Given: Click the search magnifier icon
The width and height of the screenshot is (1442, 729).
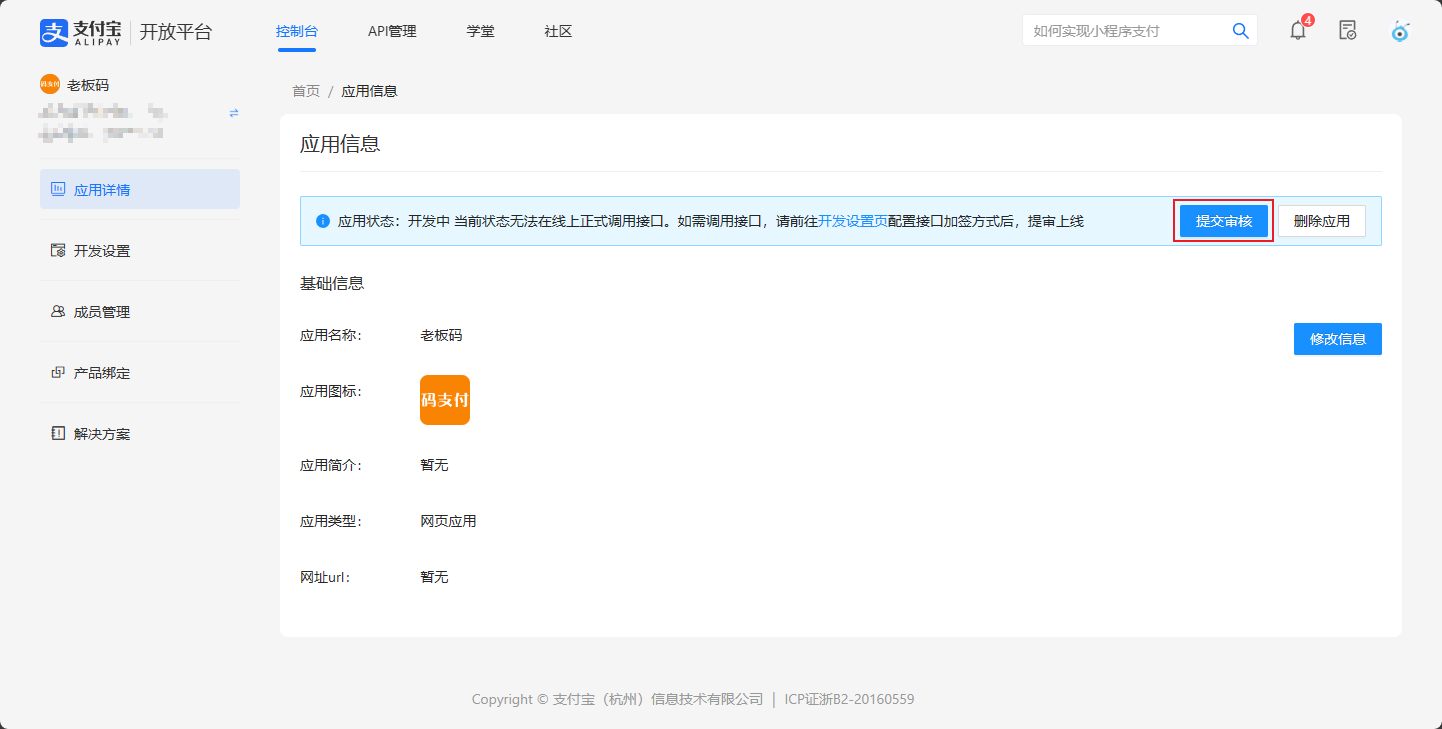Looking at the screenshot, I should coord(1240,31).
